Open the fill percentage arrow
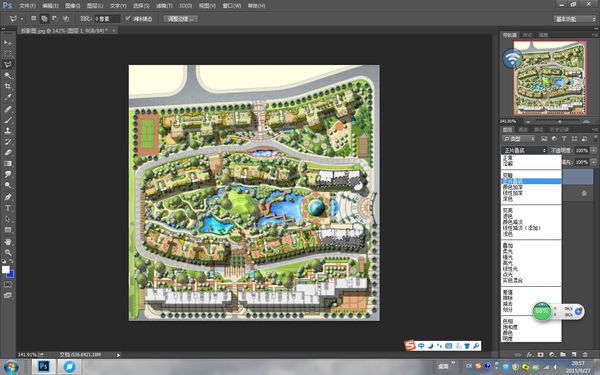This screenshot has width=600, height=375. click(593, 162)
